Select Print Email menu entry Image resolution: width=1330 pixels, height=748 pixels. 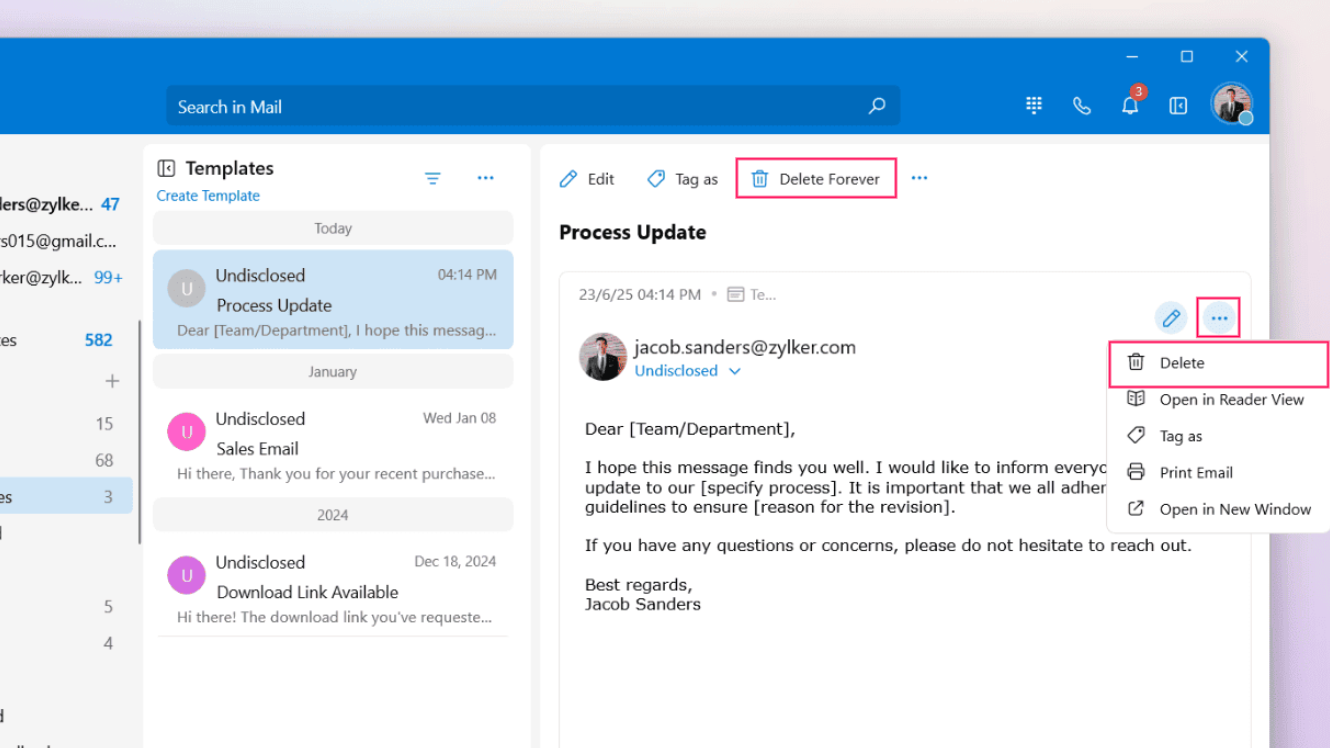coord(1218,472)
